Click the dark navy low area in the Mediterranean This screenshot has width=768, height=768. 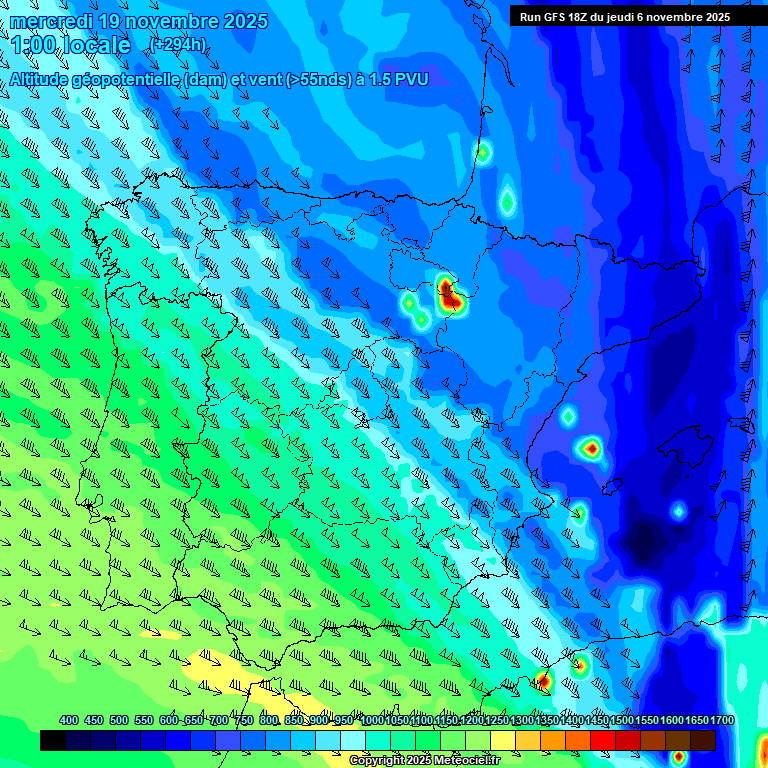(x=640, y=545)
